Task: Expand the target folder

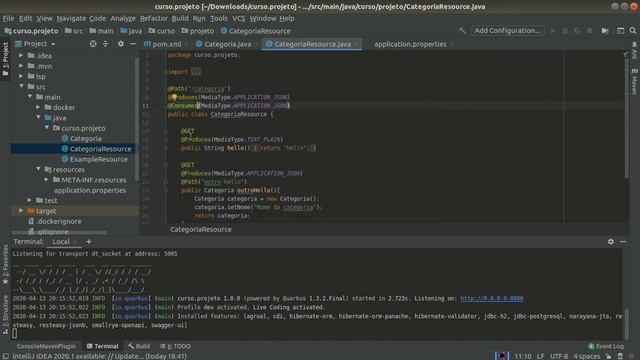Action: 21,211
